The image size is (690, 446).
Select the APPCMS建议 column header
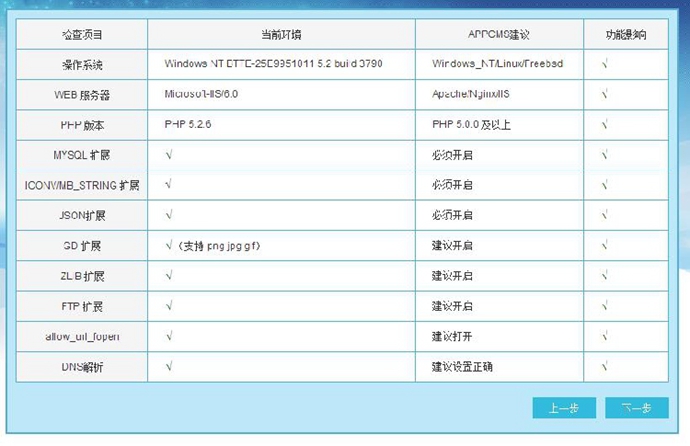coord(499,34)
